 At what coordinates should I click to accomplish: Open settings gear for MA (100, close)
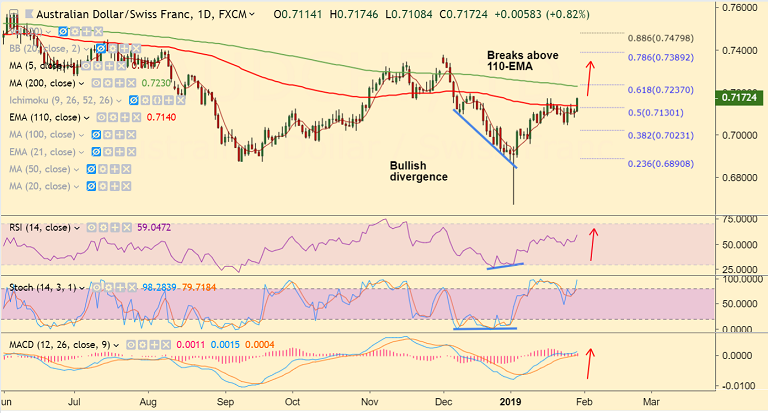tap(108, 135)
